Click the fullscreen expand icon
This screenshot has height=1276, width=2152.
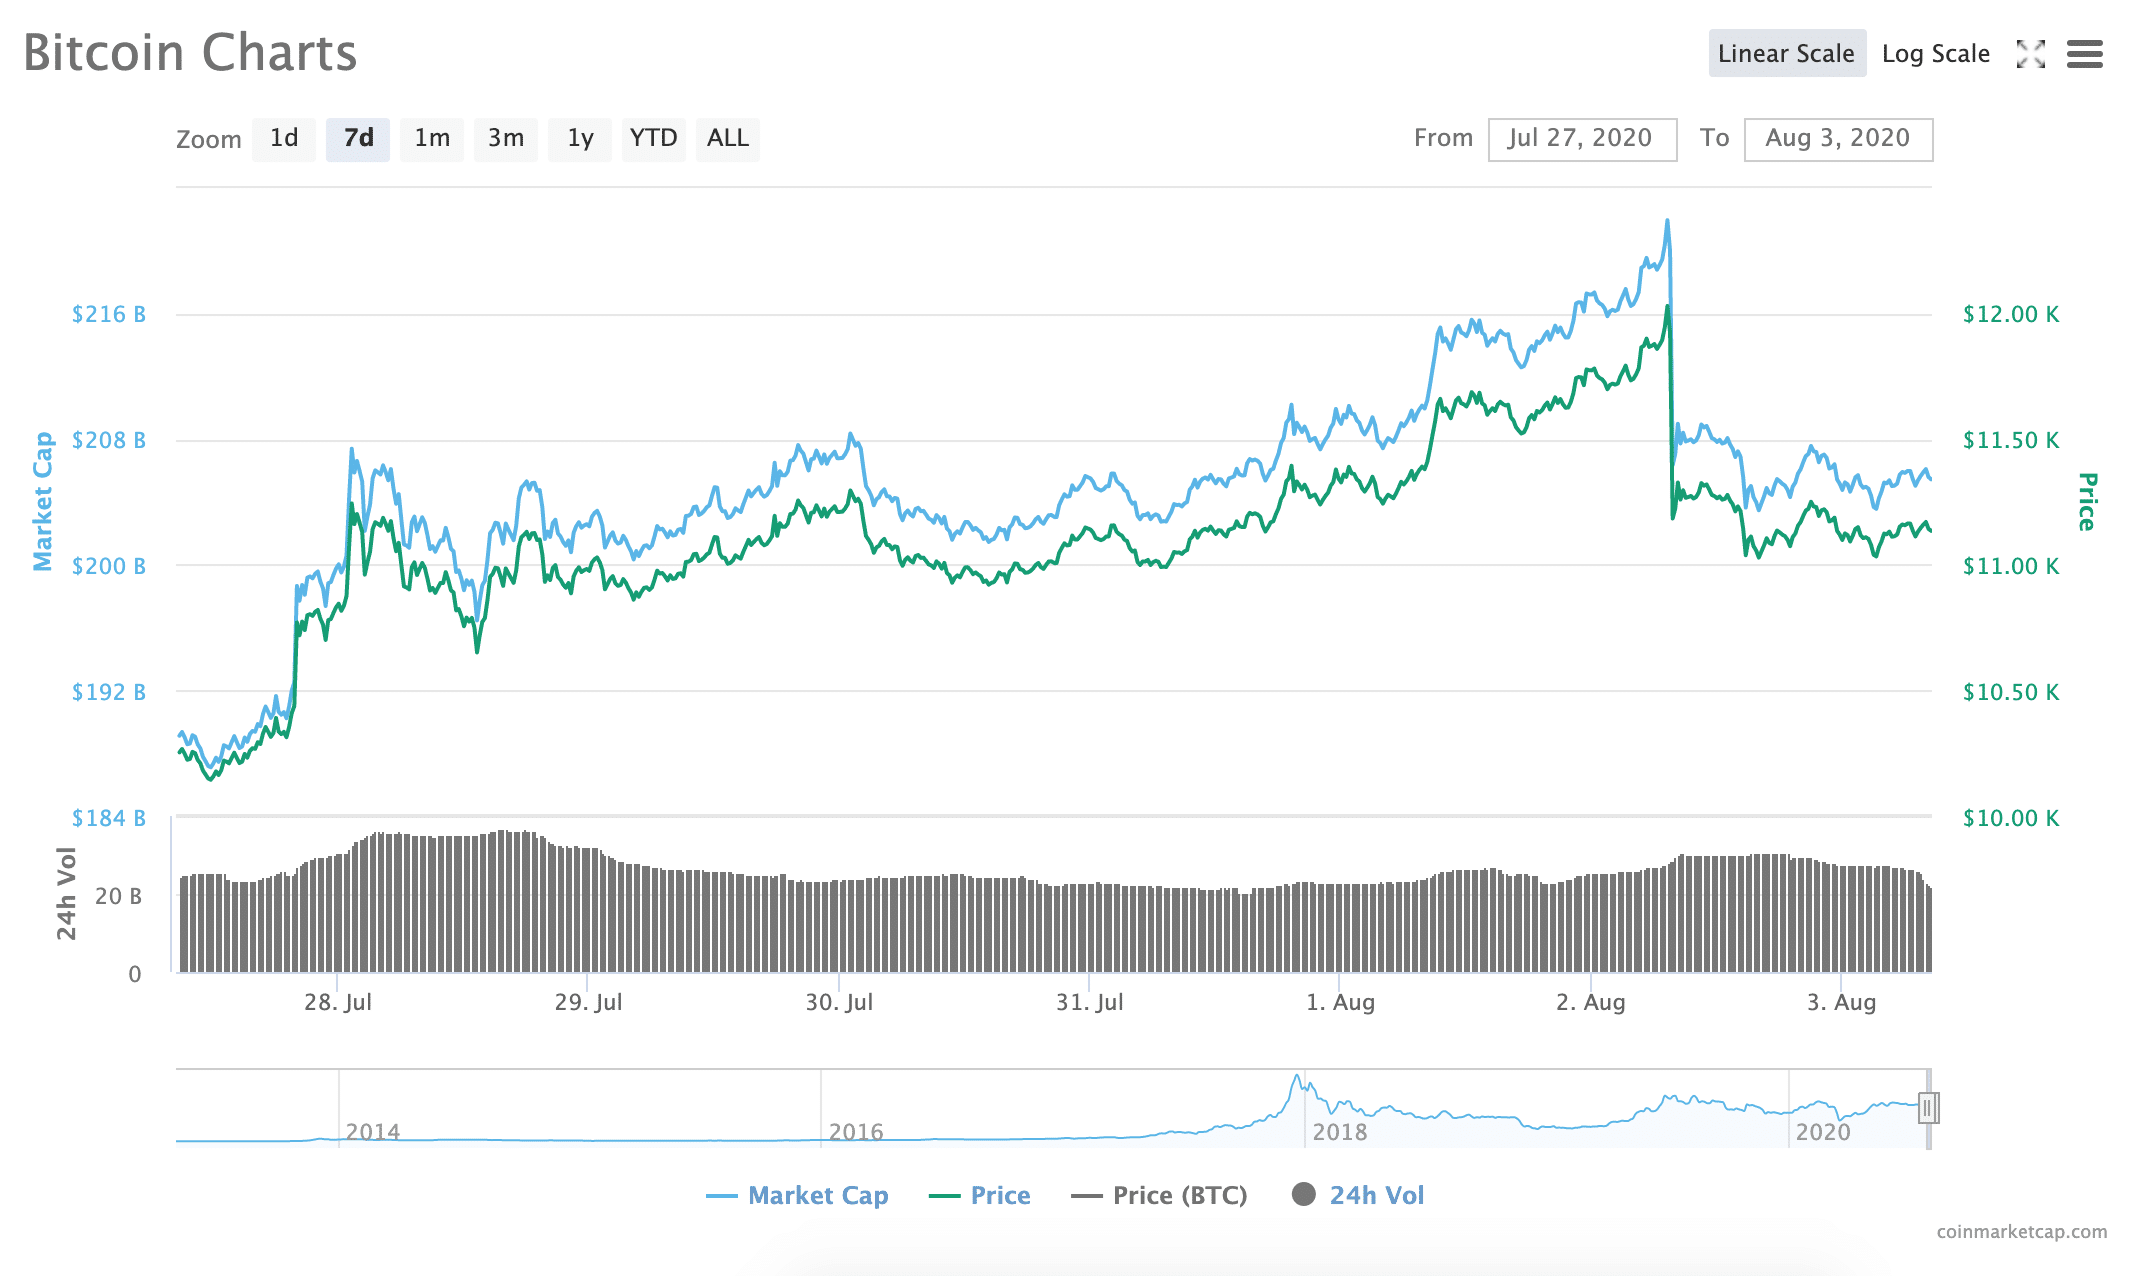pos(2030,54)
